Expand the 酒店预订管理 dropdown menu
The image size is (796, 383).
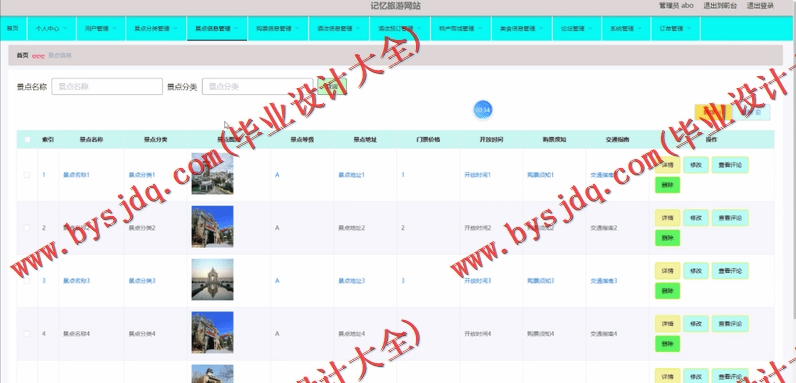(x=400, y=28)
